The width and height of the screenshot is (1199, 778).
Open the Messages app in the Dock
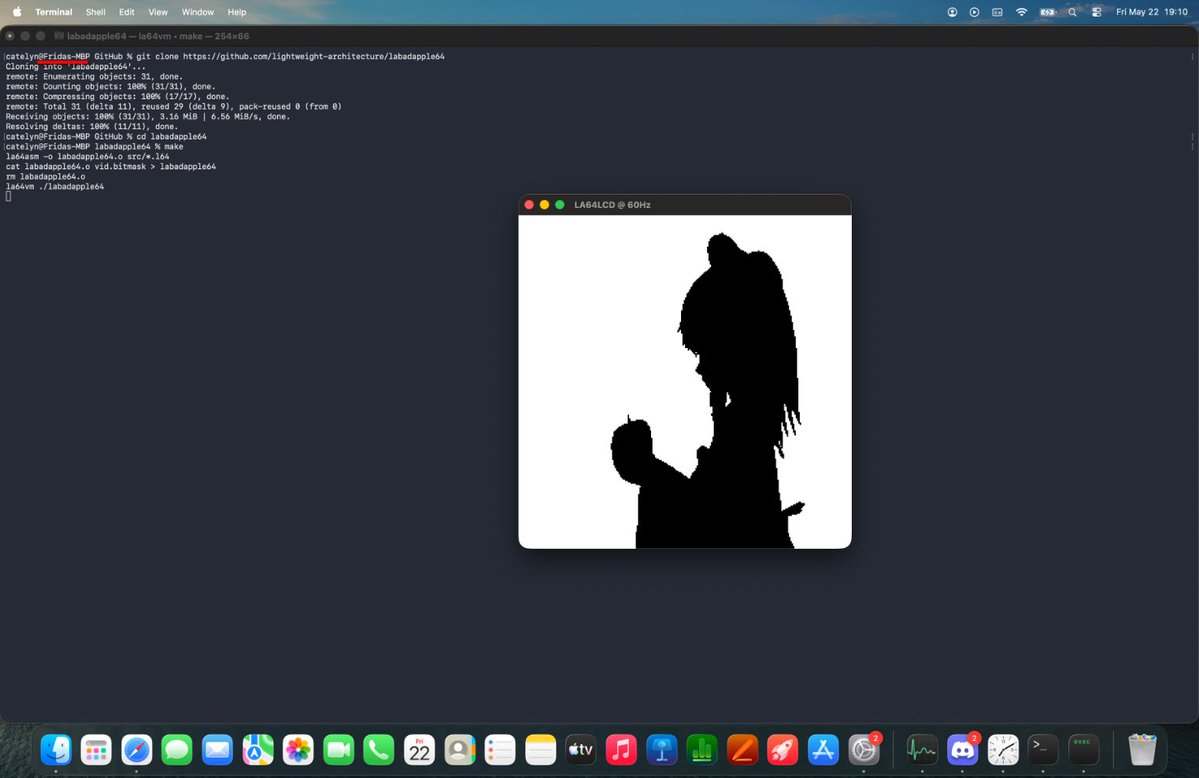pyautogui.click(x=177, y=750)
